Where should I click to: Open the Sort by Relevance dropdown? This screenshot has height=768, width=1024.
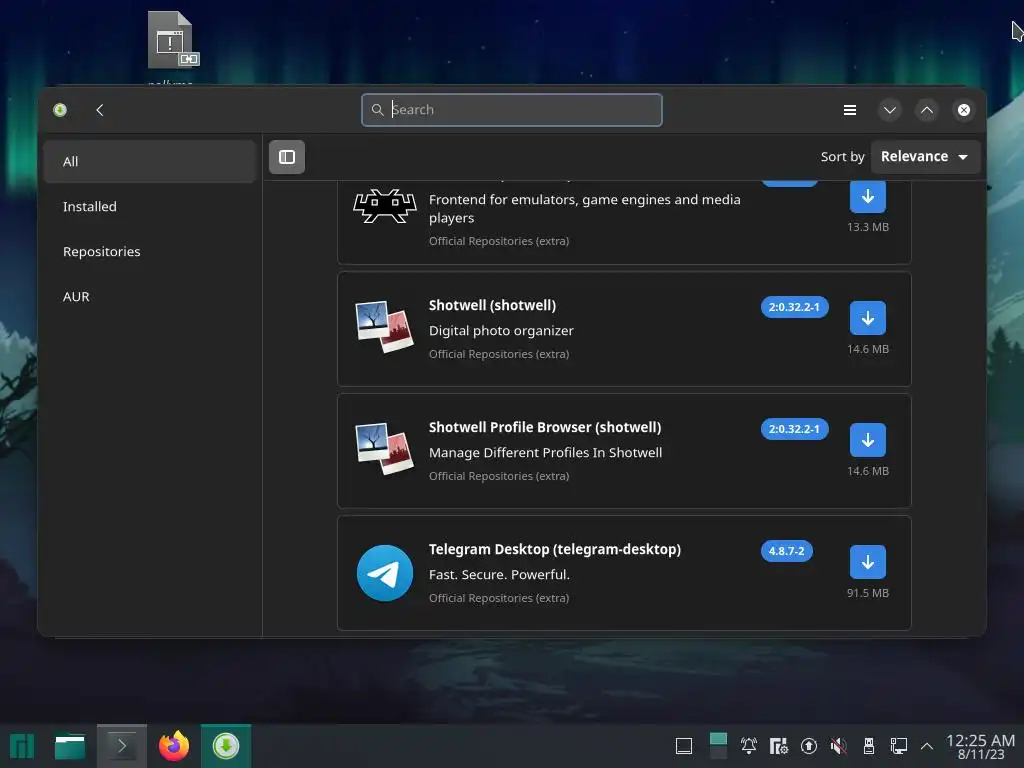click(925, 157)
